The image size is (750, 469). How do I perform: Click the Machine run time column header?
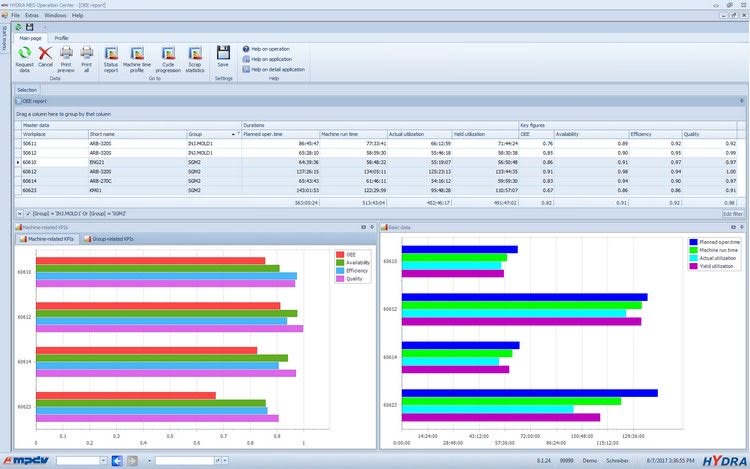coord(353,134)
